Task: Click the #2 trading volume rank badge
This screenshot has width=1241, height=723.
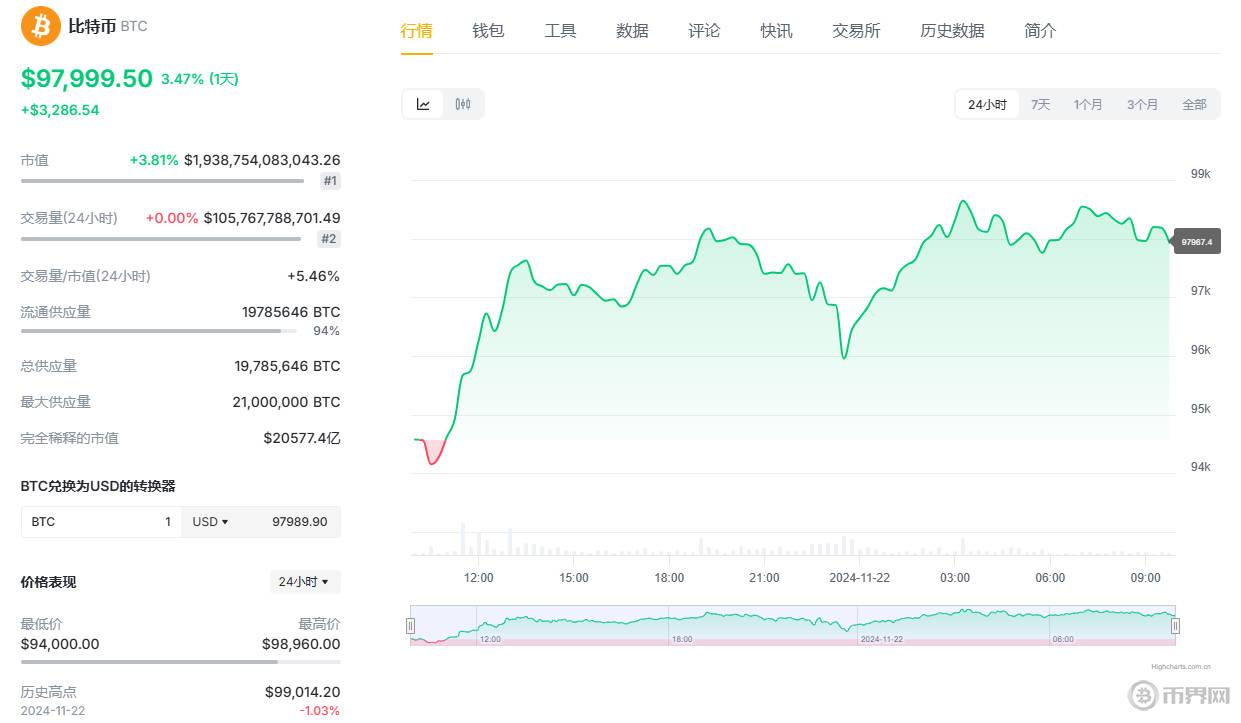Action: pos(329,239)
